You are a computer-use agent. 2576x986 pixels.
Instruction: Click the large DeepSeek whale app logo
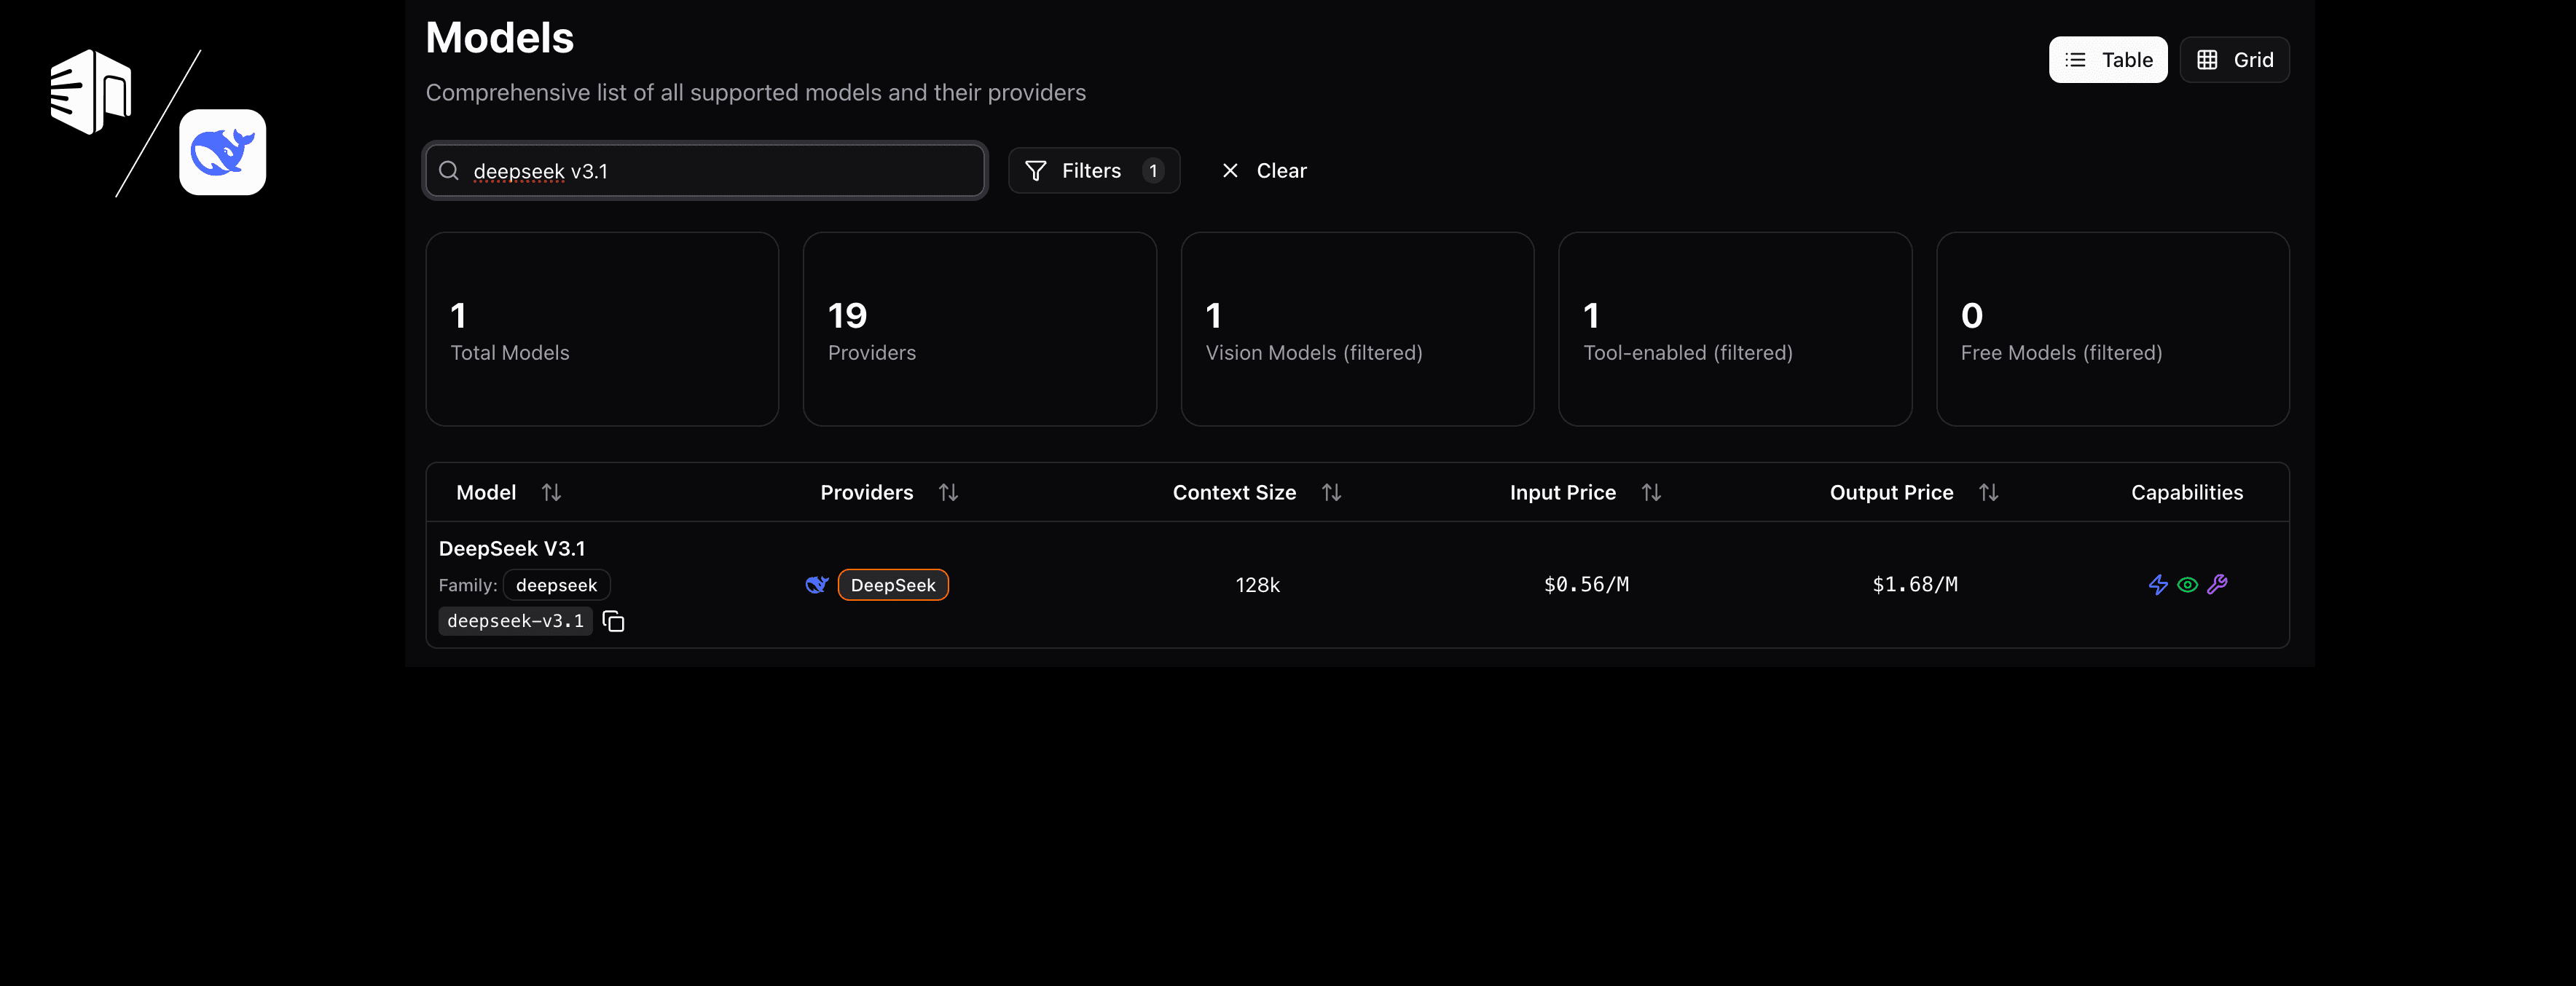pos(222,152)
